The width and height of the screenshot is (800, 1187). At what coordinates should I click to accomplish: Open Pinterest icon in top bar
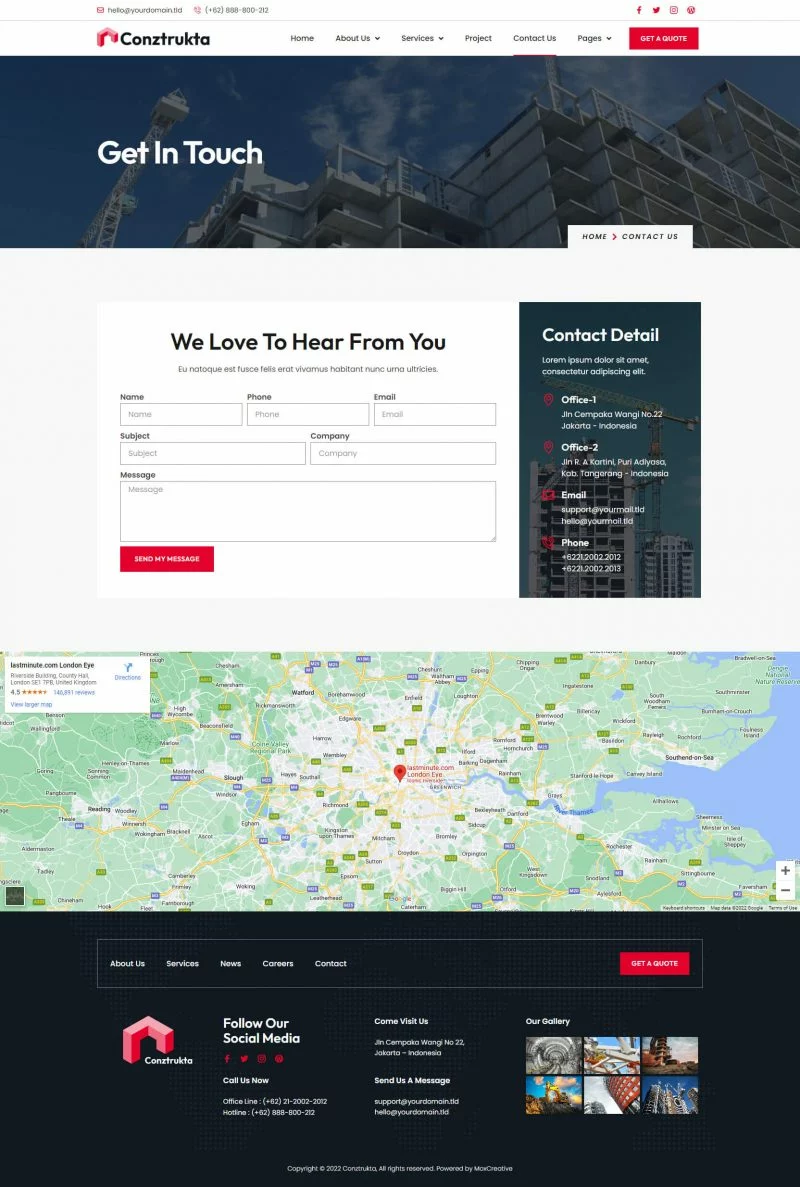(691, 10)
